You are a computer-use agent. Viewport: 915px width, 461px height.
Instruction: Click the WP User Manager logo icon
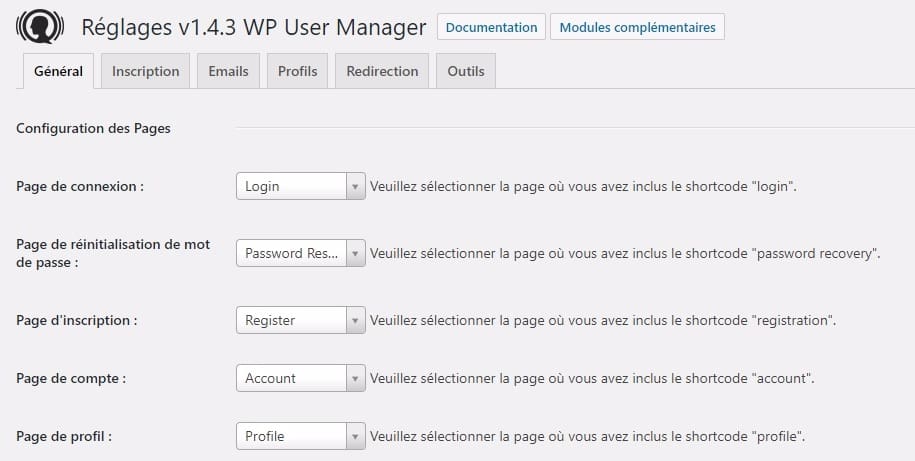click(x=40, y=27)
